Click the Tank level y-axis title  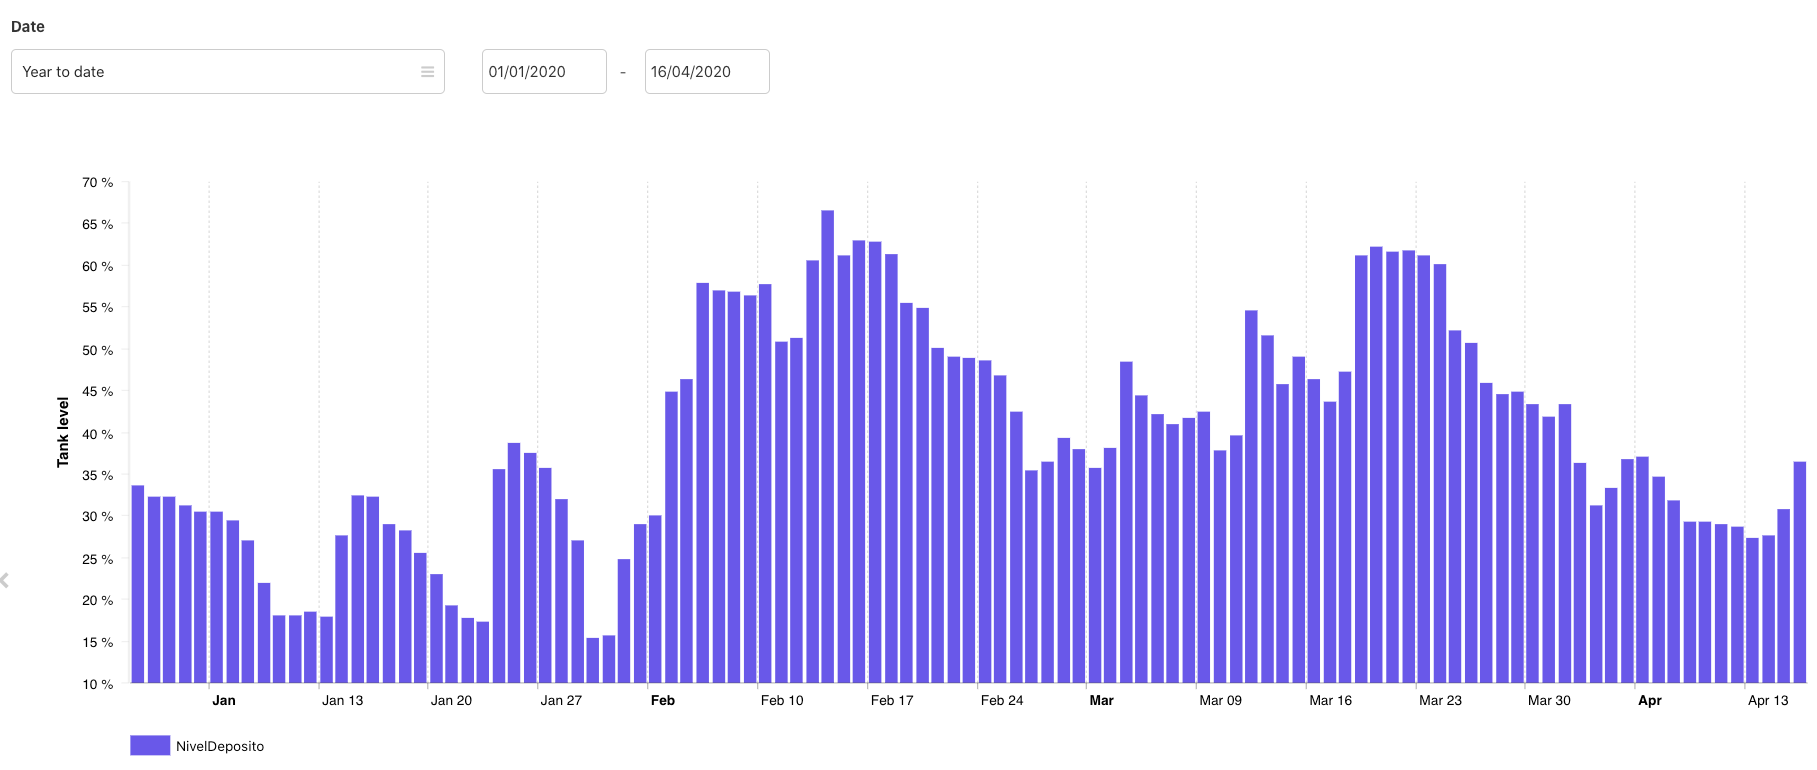tap(63, 432)
